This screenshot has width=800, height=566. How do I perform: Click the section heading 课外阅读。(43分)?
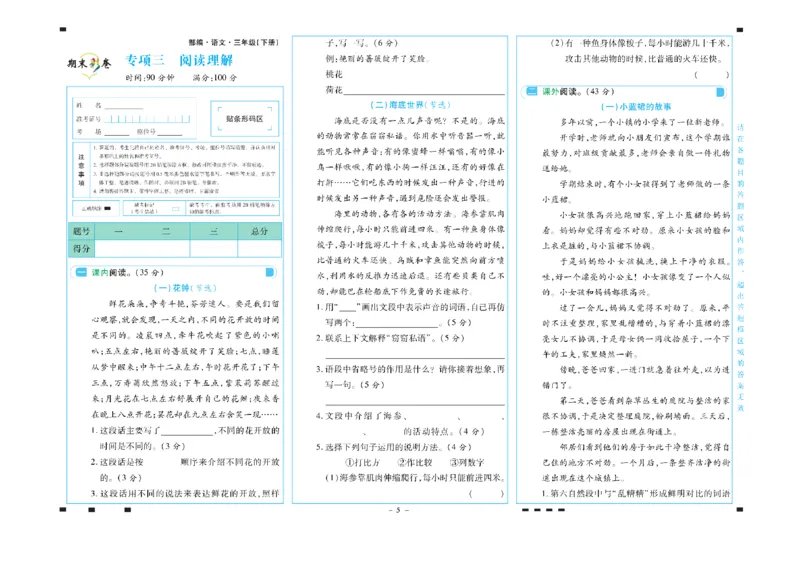pyautogui.click(x=578, y=91)
